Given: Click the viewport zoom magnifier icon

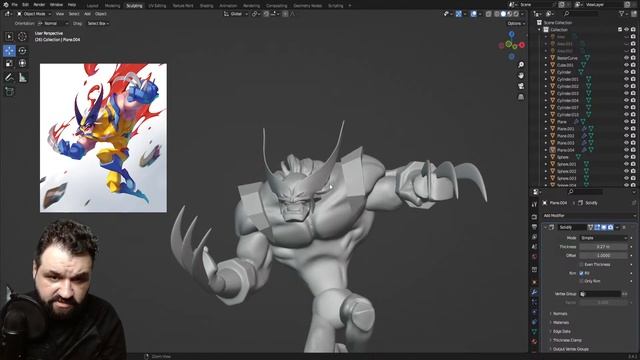Looking at the screenshot, I should point(521,65).
